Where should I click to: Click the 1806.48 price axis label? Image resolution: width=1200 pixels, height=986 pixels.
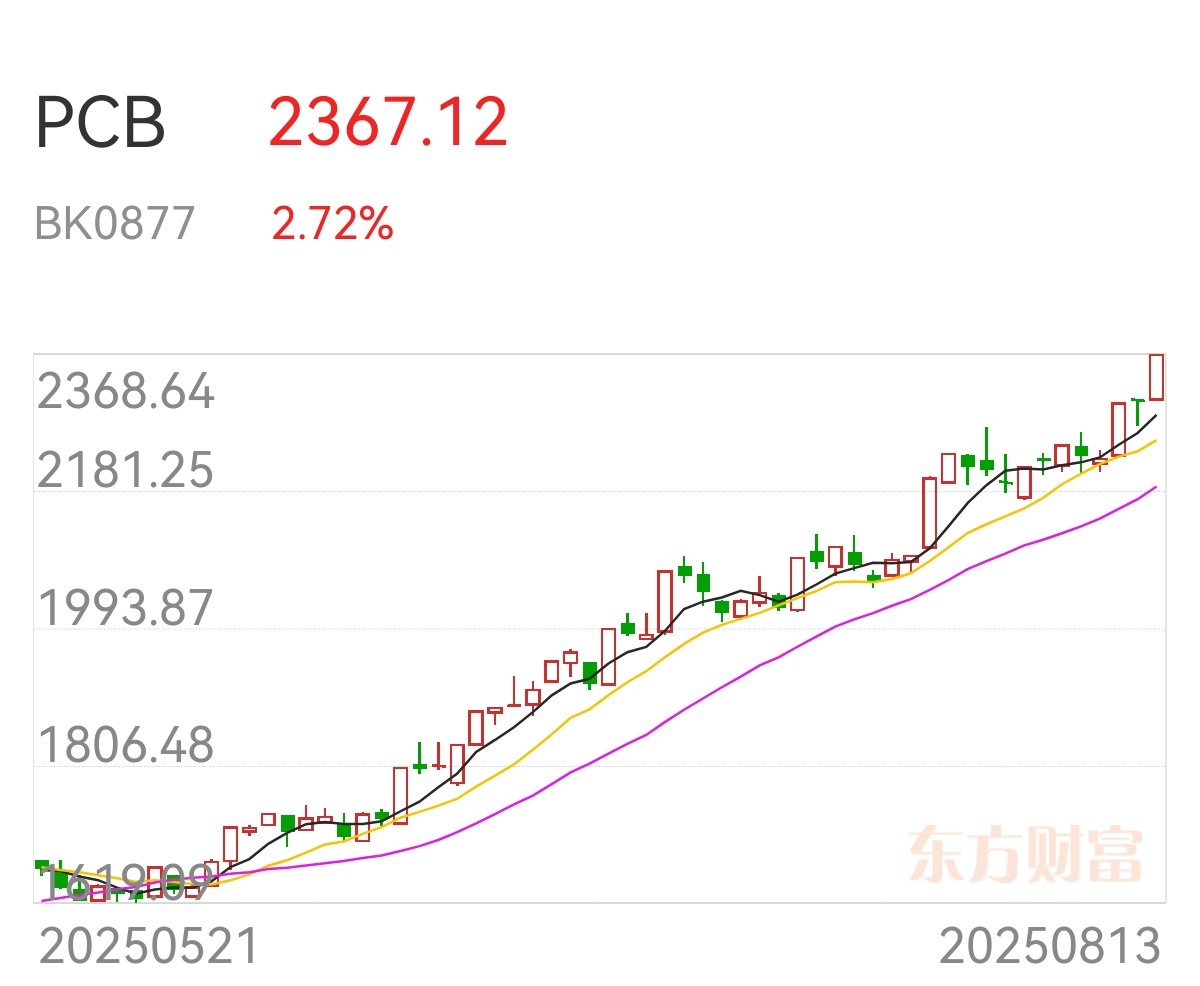pos(126,745)
